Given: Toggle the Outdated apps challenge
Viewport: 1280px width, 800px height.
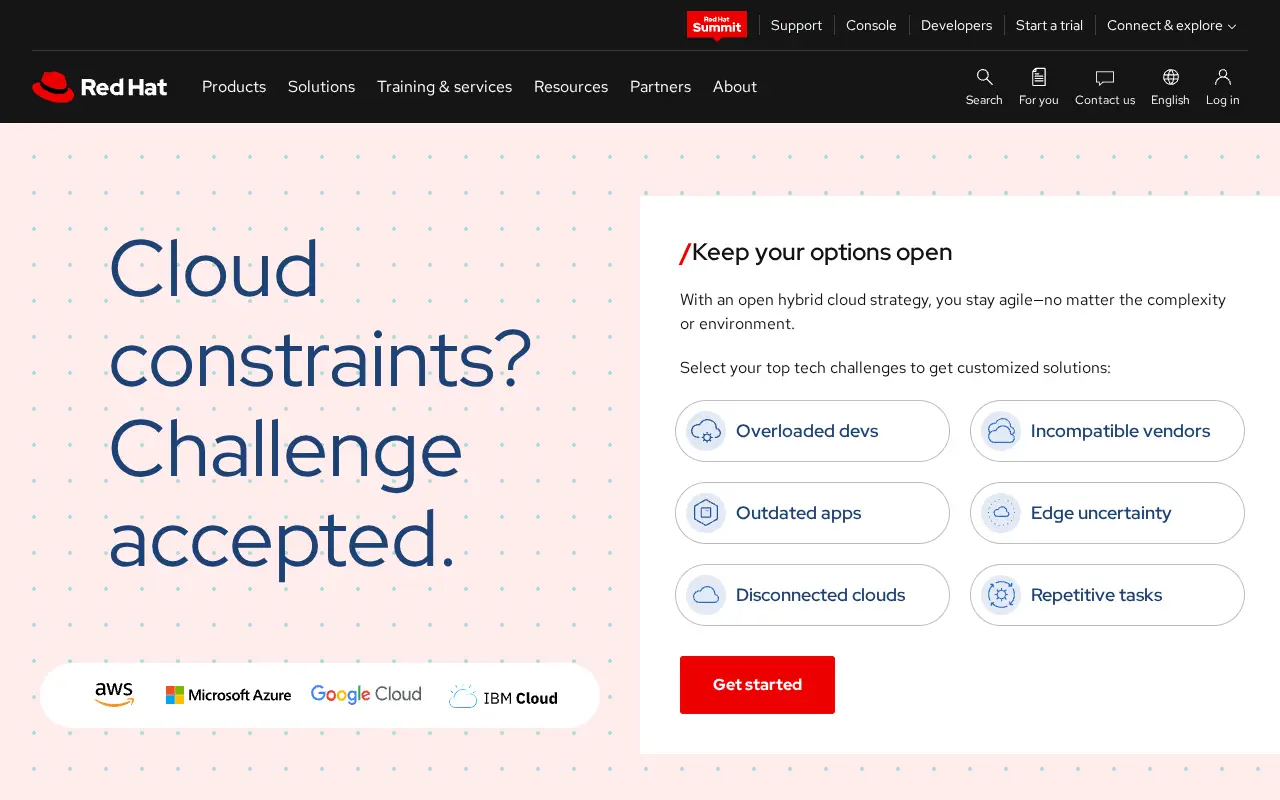Looking at the screenshot, I should tap(812, 513).
